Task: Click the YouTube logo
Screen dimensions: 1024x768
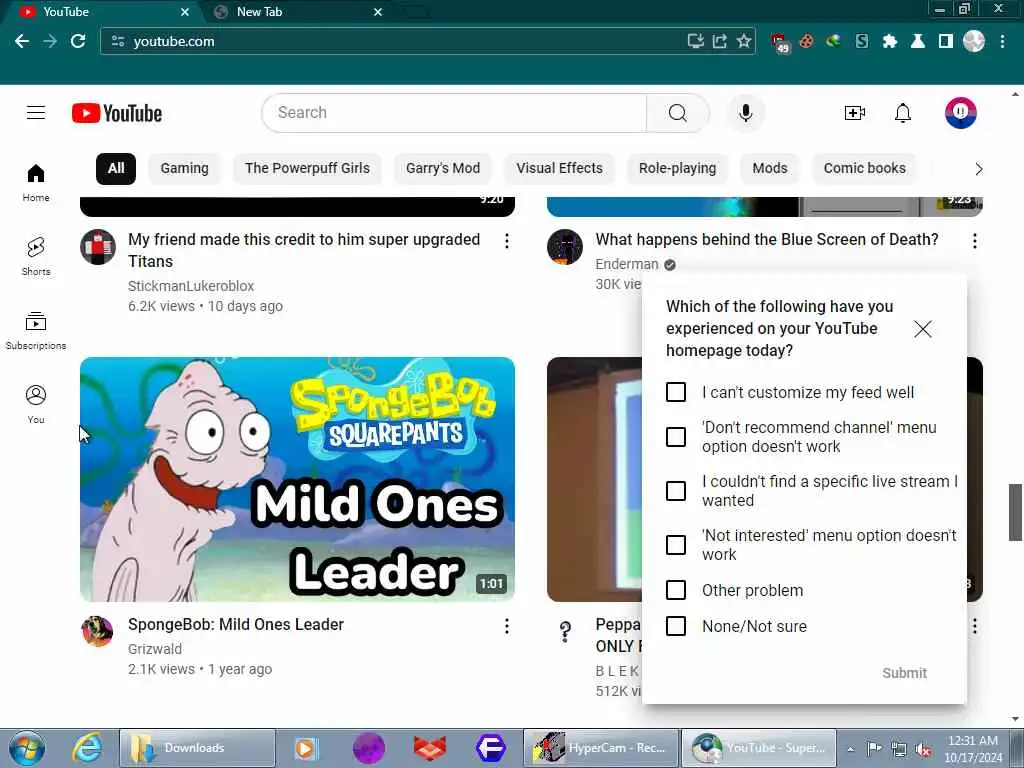Action: pos(117,113)
